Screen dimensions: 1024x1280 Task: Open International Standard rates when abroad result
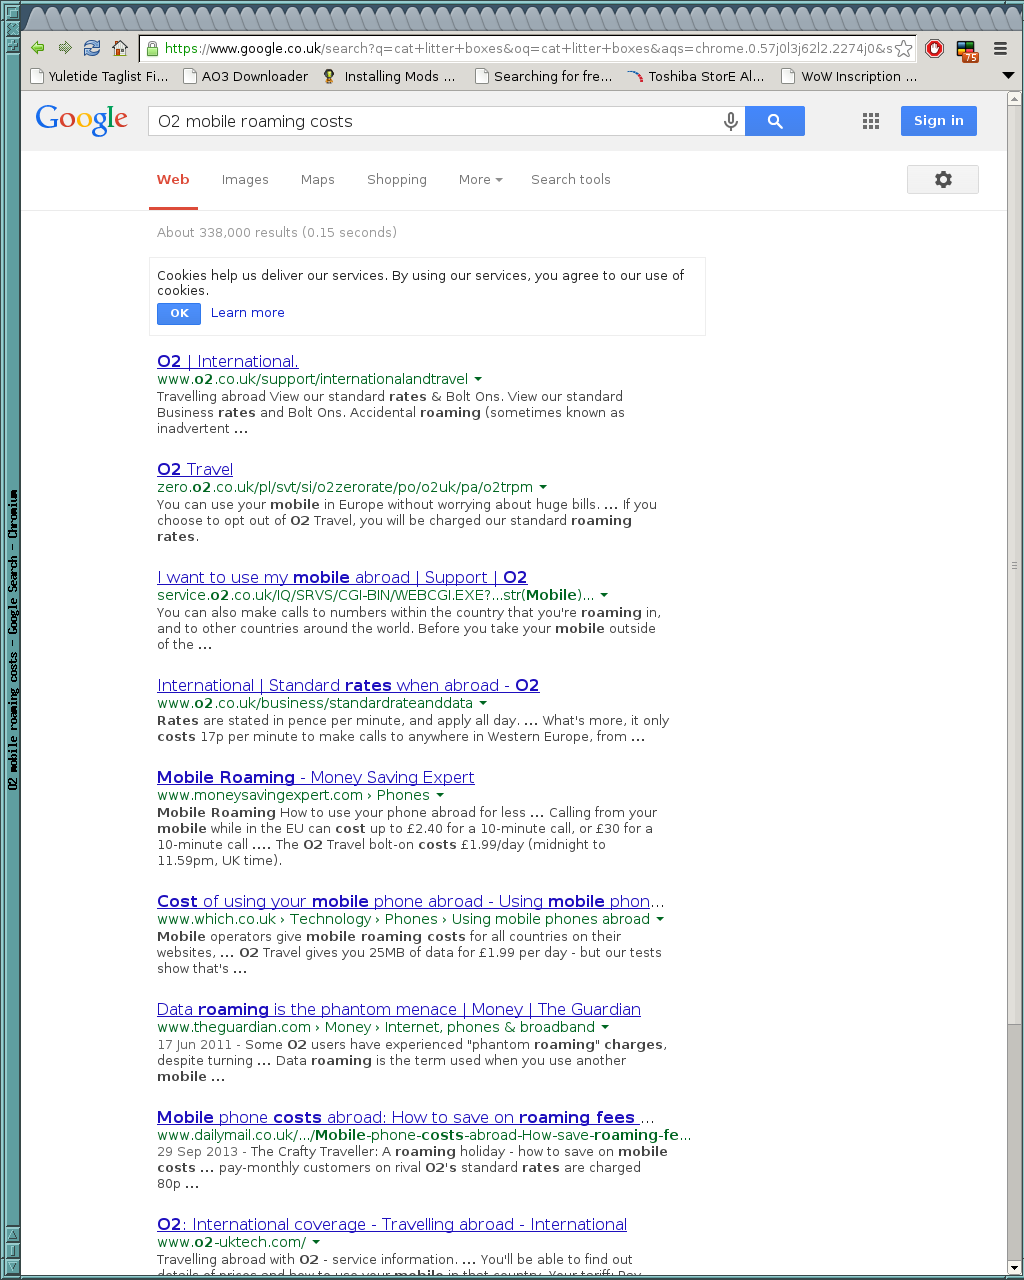point(348,685)
